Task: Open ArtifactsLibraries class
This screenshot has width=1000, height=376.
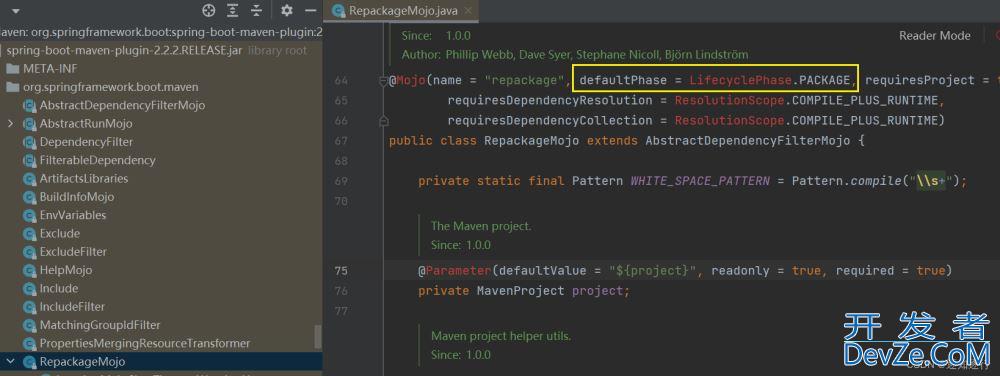Action: [x=84, y=178]
